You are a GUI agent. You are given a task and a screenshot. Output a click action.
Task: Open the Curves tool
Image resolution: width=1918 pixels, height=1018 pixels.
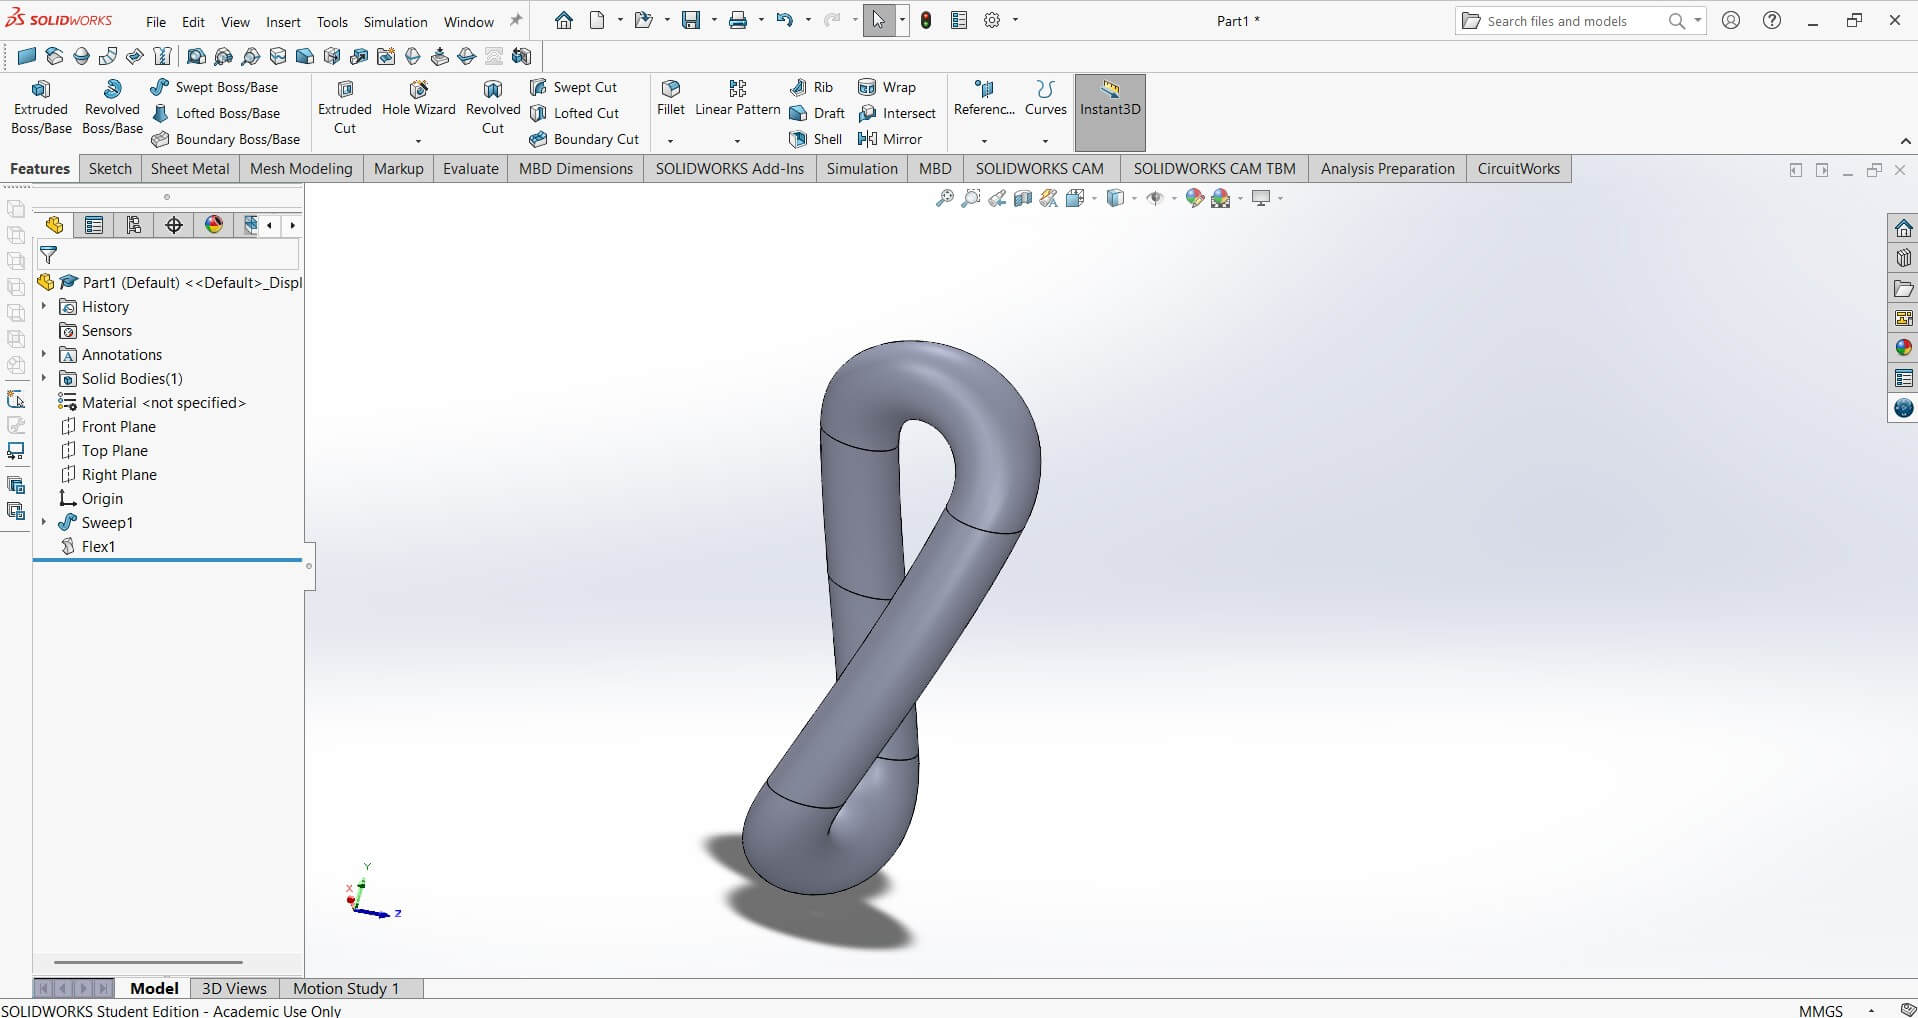tap(1046, 99)
